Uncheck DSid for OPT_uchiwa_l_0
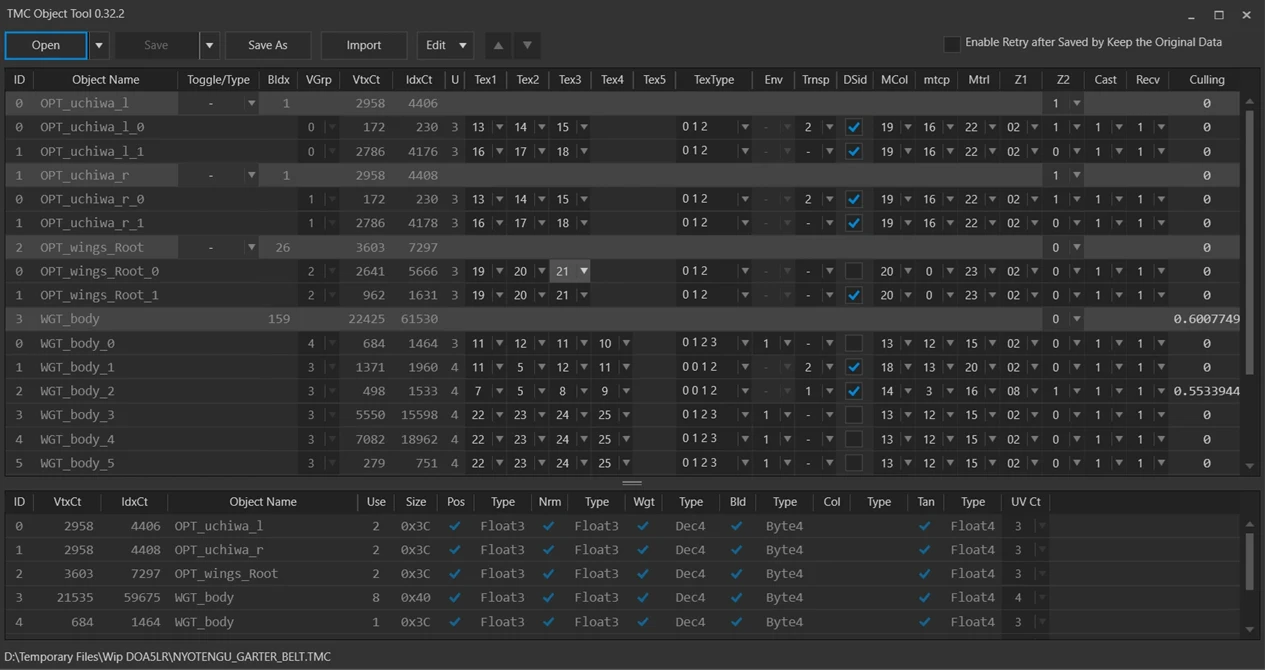1280x670 pixels. pyautogui.click(x=853, y=127)
